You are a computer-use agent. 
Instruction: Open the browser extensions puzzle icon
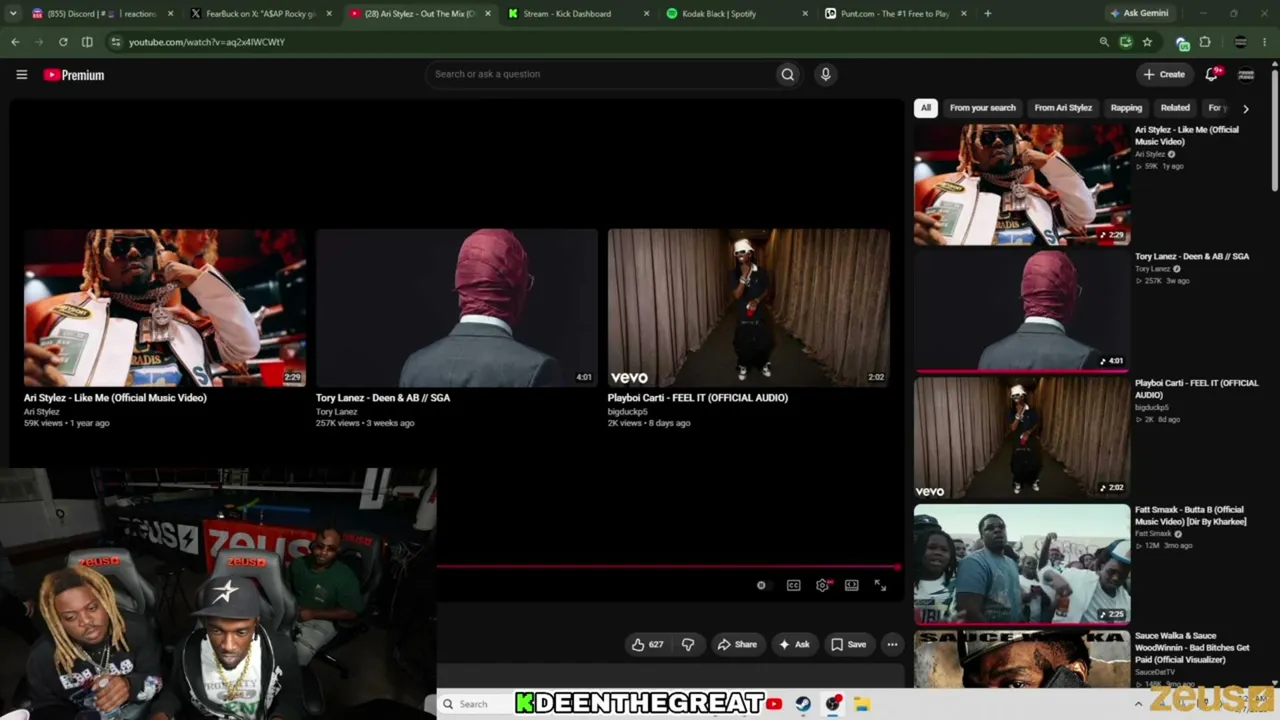[x=1205, y=42]
